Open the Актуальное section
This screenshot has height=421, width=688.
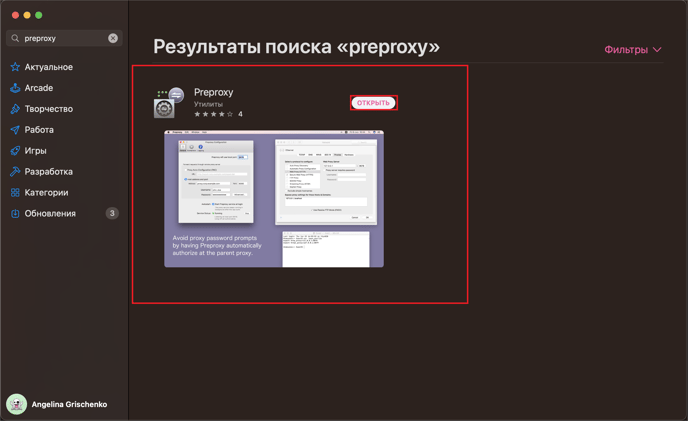click(49, 67)
